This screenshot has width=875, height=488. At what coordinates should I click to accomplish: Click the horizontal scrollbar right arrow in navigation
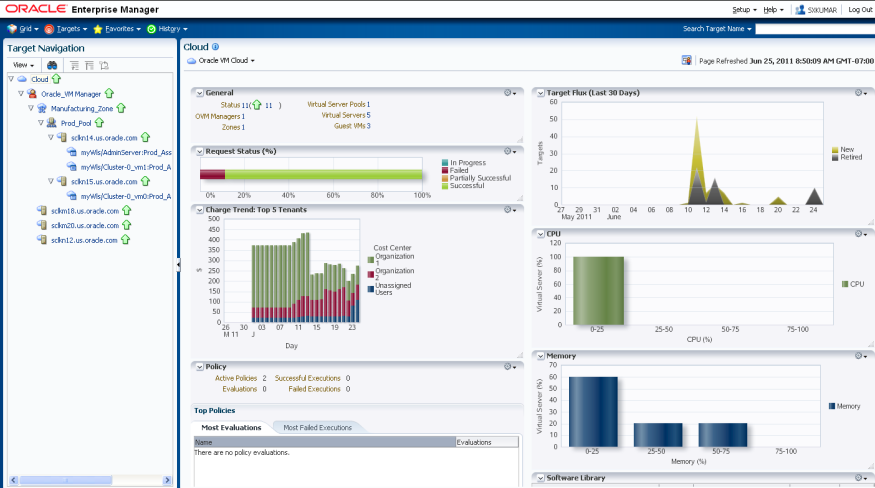point(167,480)
